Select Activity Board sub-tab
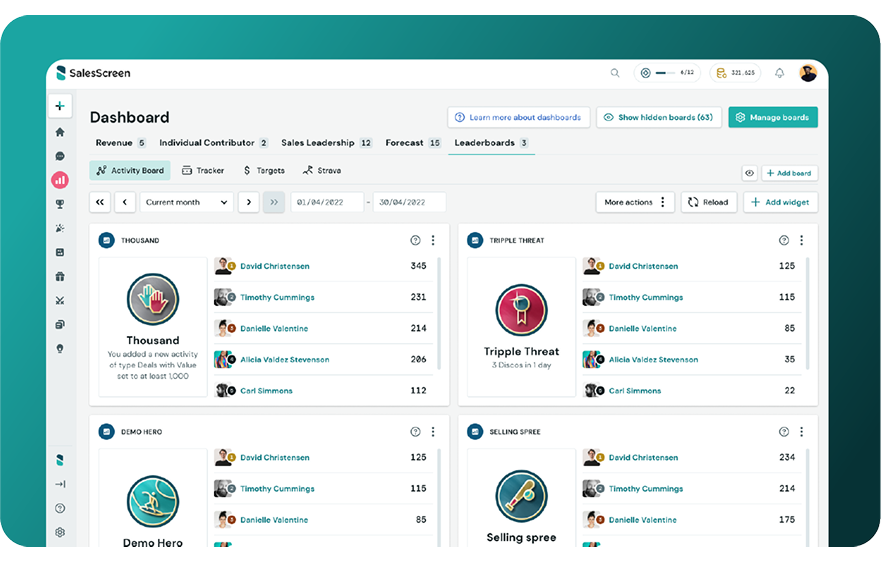This screenshot has height=562, width=881. coord(130,170)
